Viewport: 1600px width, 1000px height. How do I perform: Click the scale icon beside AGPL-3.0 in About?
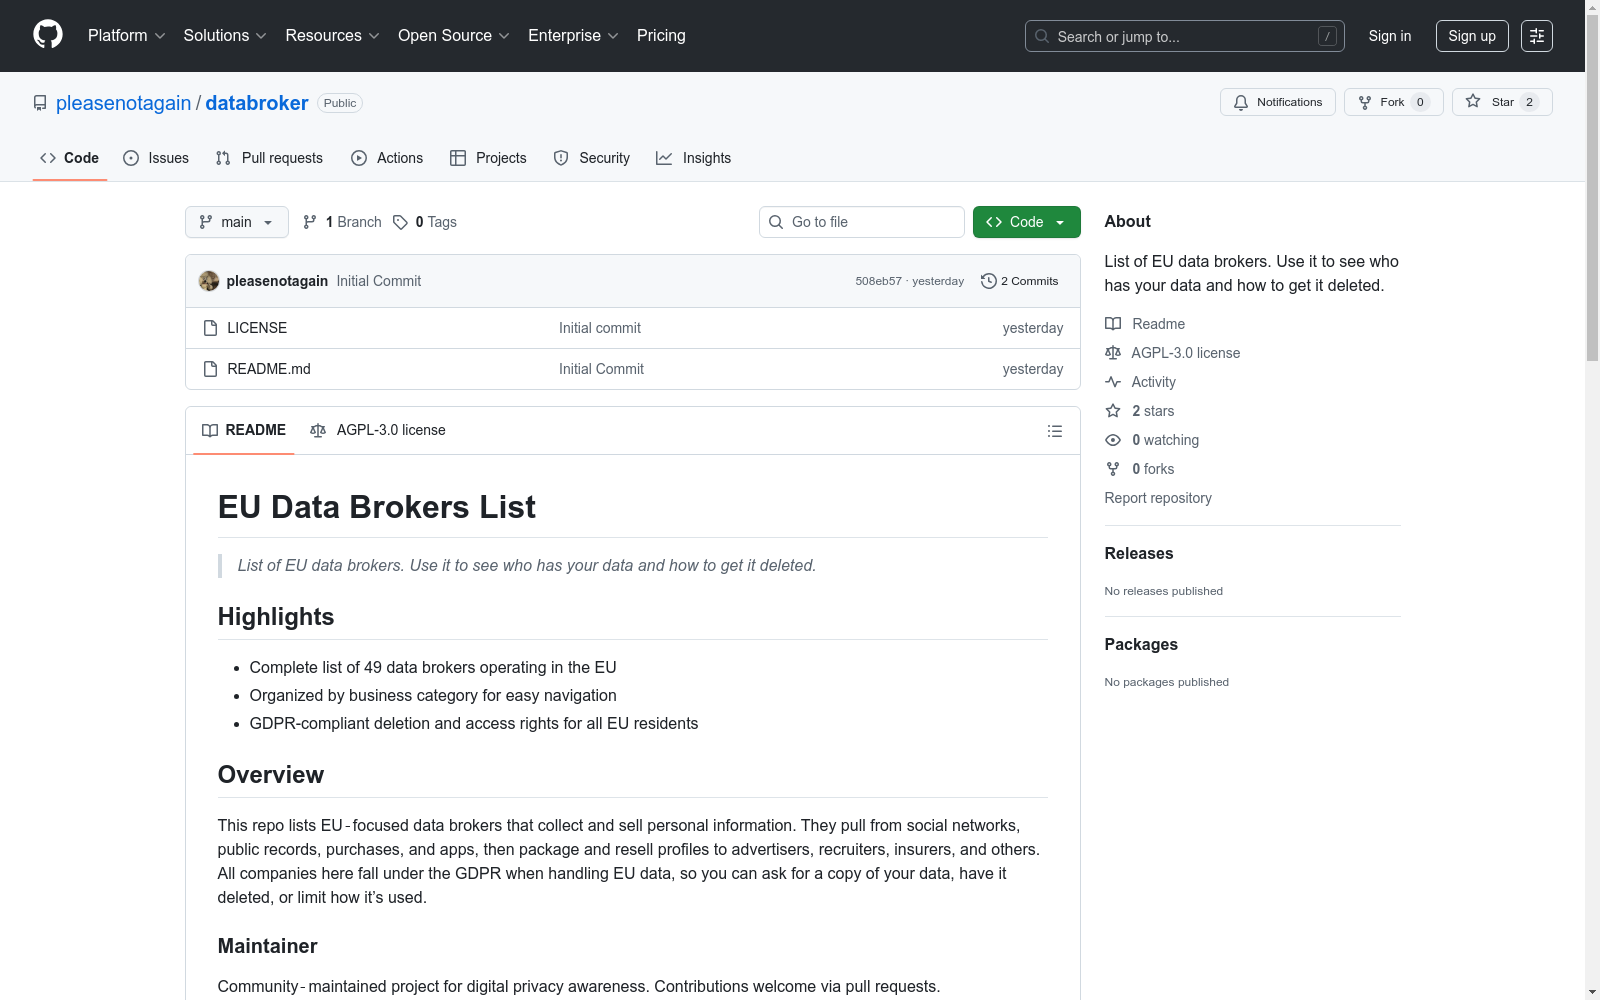pyautogui.click(x=1113, y=353)
